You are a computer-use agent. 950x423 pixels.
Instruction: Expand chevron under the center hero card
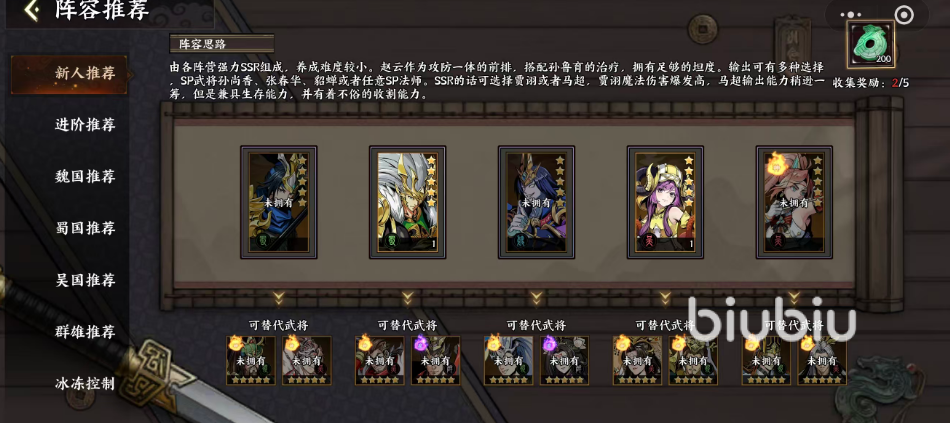536,298
